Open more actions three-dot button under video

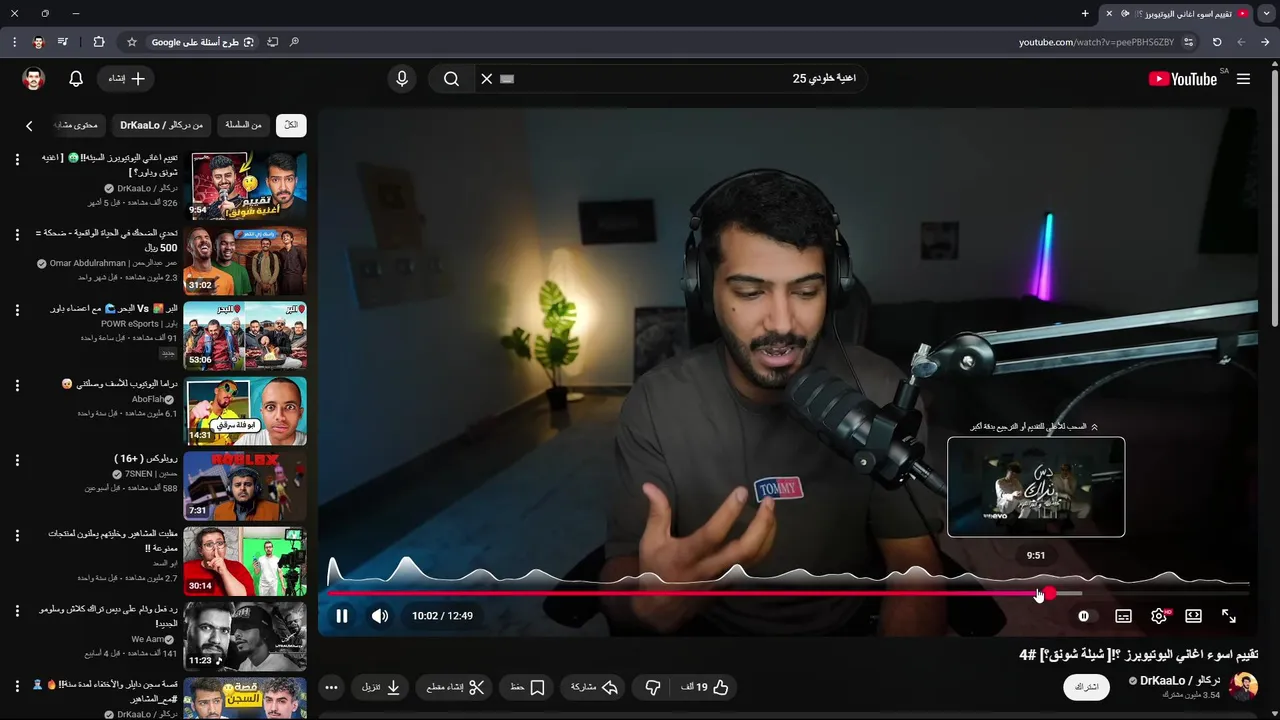coord(331,688)
